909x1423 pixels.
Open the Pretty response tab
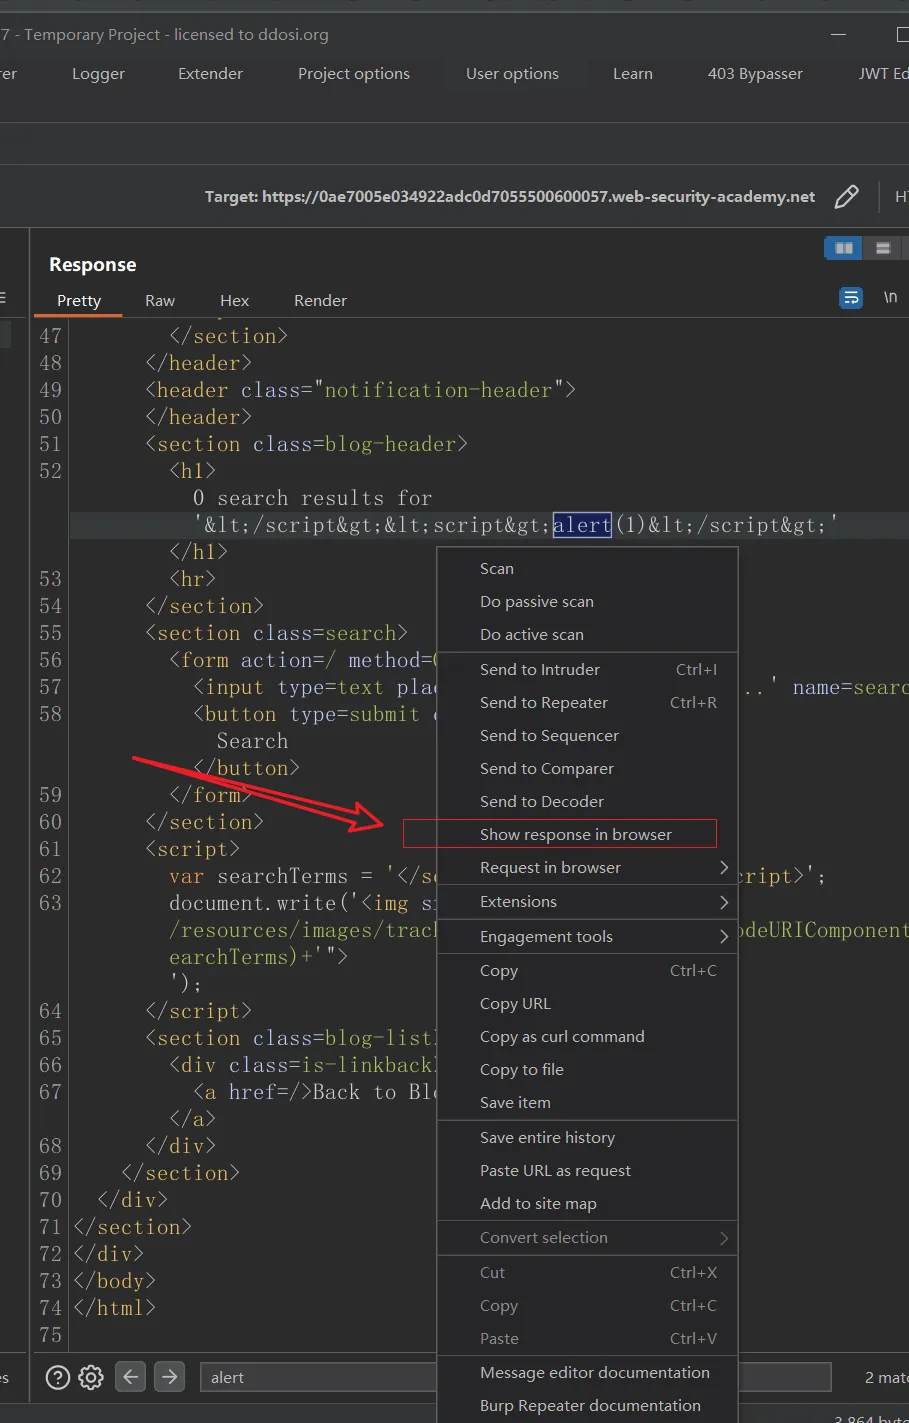pos(79,300)
